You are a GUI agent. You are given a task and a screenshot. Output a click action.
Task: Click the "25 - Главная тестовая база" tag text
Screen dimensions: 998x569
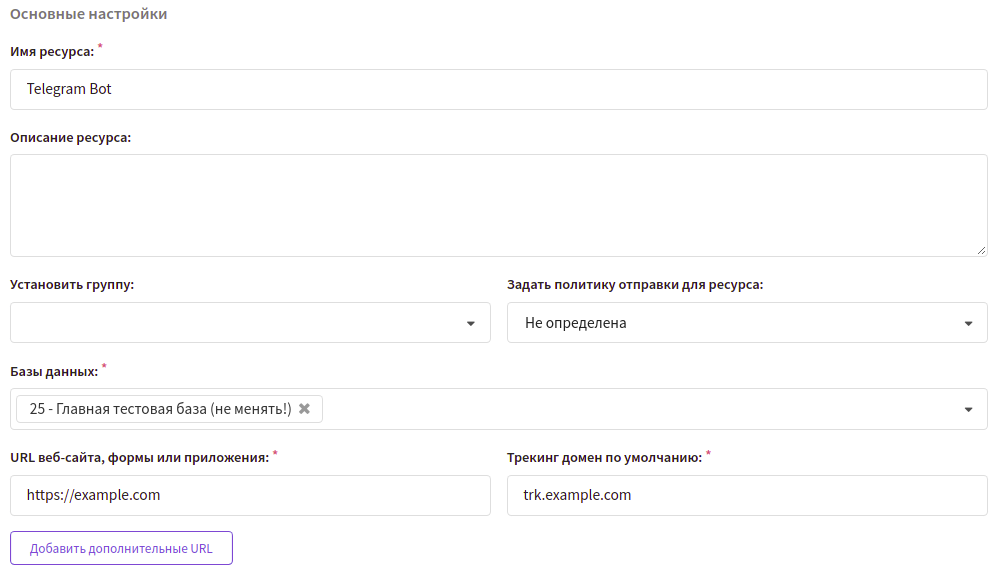(x=160, y=409)
